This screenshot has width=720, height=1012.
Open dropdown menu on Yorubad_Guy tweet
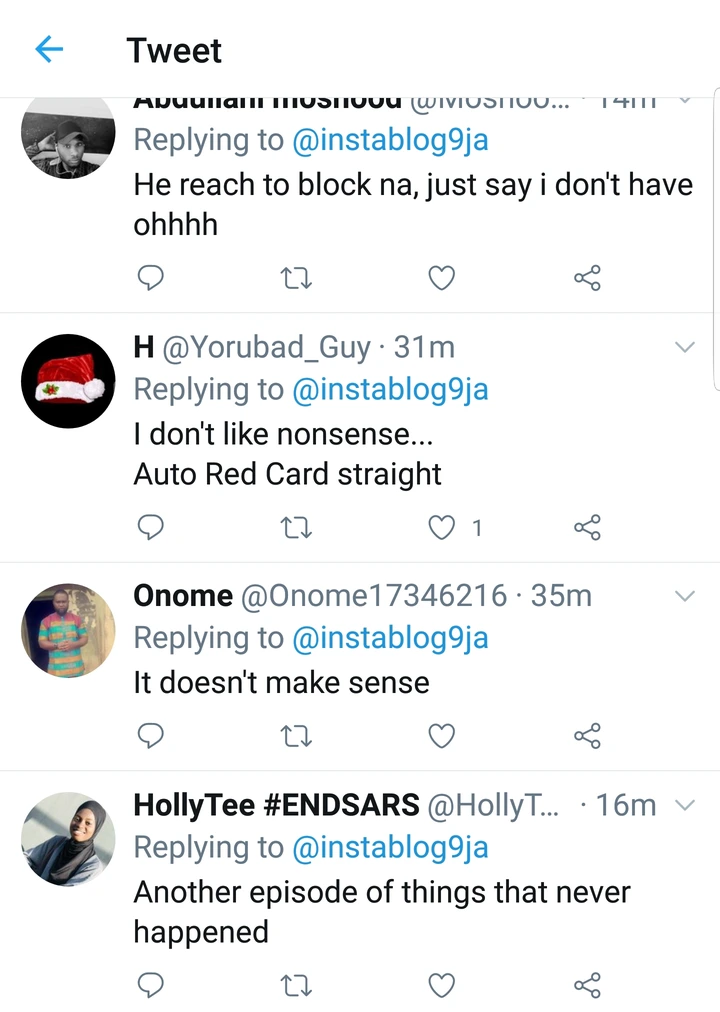(x=685, y=347)
